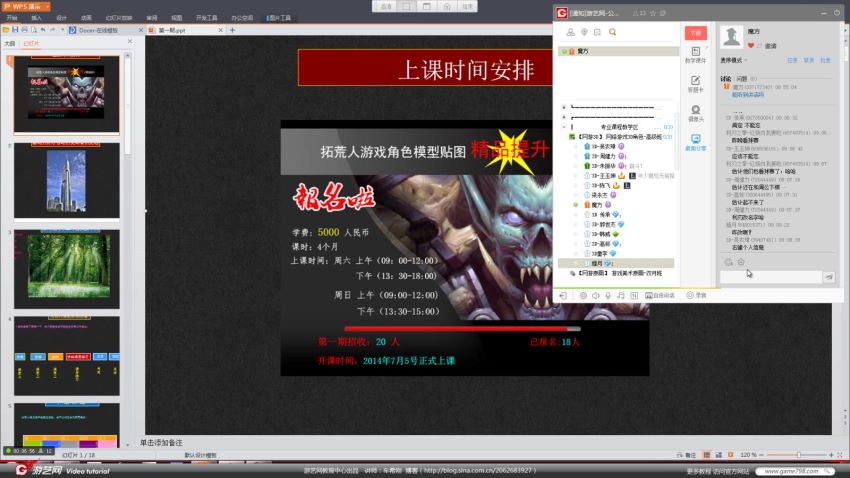Click the undo arrow in WPS toolbar
This screenshot has width=850, height=478.
(x=43, y=30)
